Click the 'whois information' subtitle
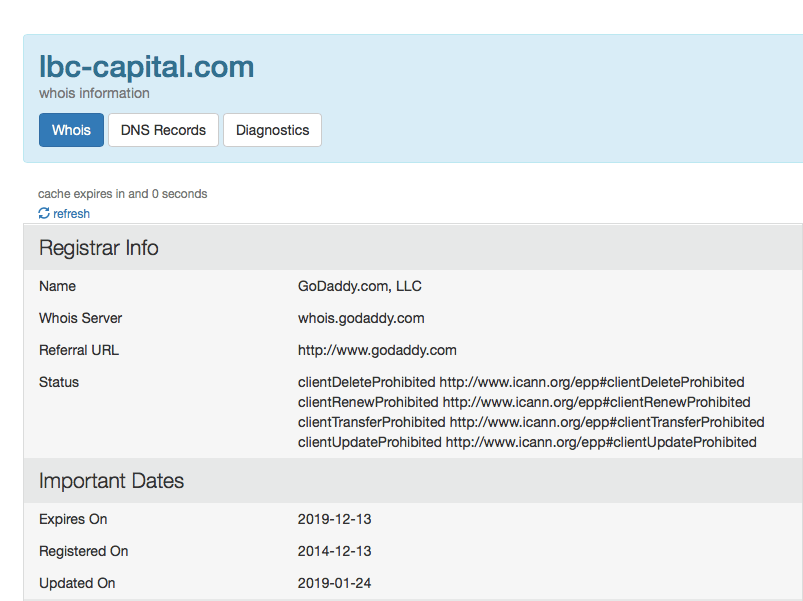The height and width of the screenshot is (601, 803). point(94,93)
